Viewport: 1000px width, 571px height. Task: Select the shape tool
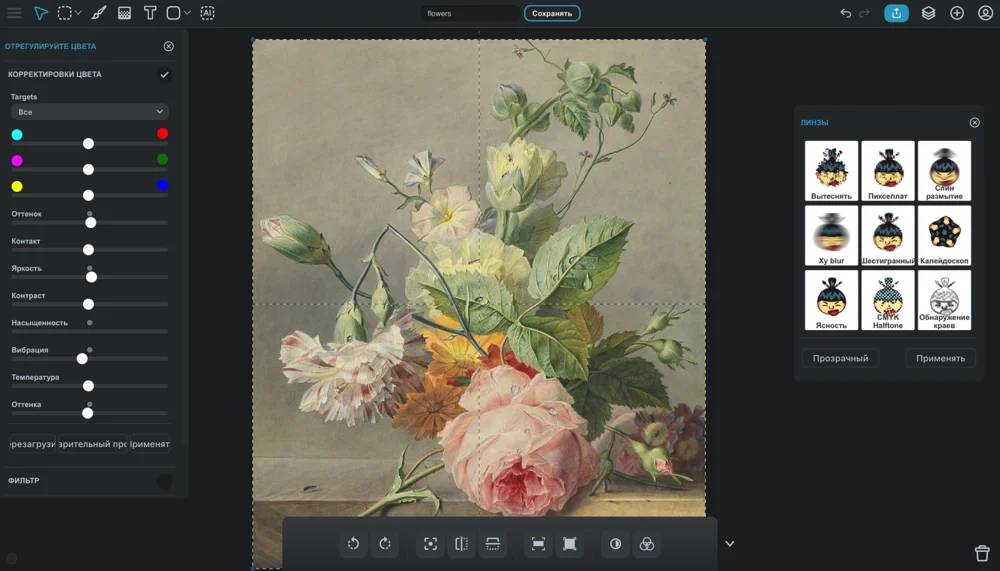coord(173,13)
